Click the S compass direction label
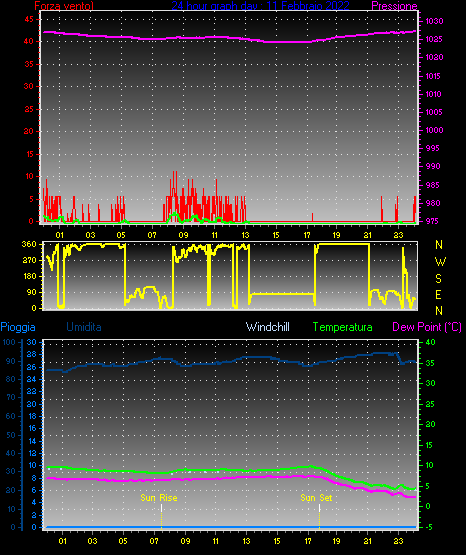 click(x=438, y=279)
